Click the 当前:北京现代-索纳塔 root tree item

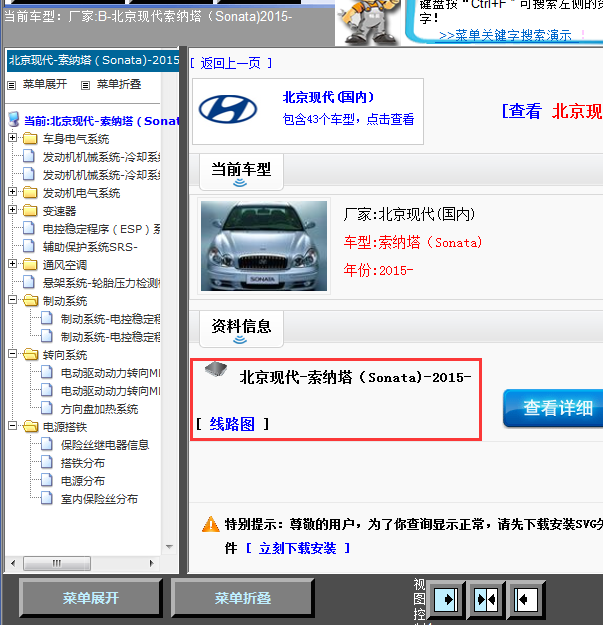click(x=101, y=120)
